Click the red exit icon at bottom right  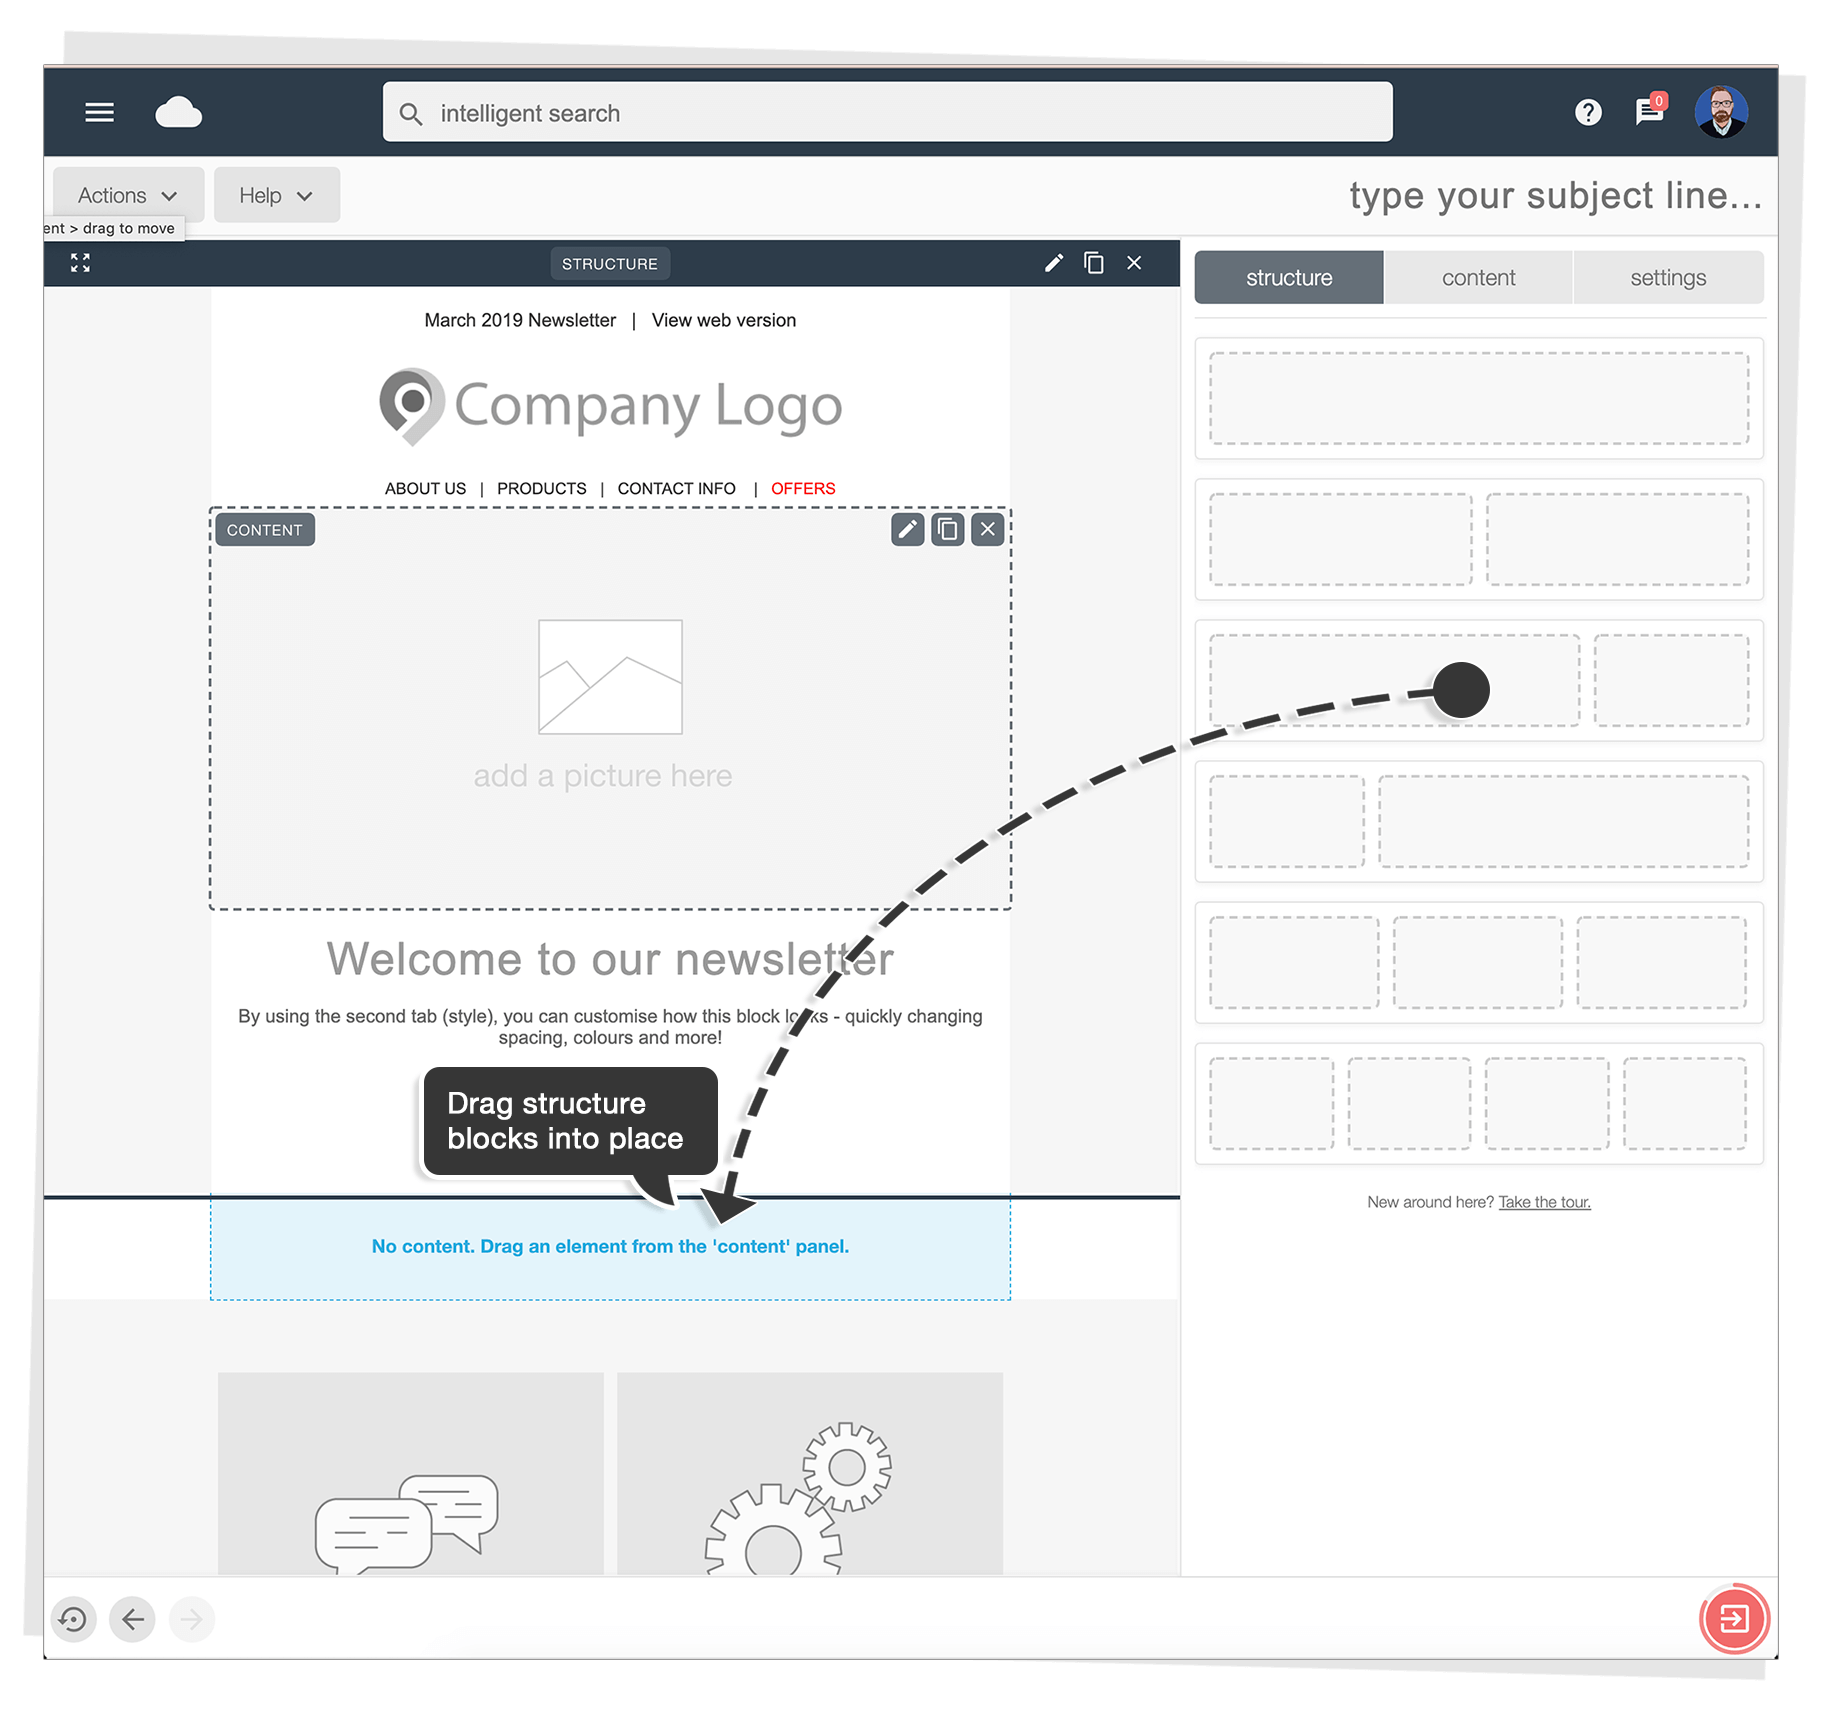pyautogui.click(x=1735, y=1618)
